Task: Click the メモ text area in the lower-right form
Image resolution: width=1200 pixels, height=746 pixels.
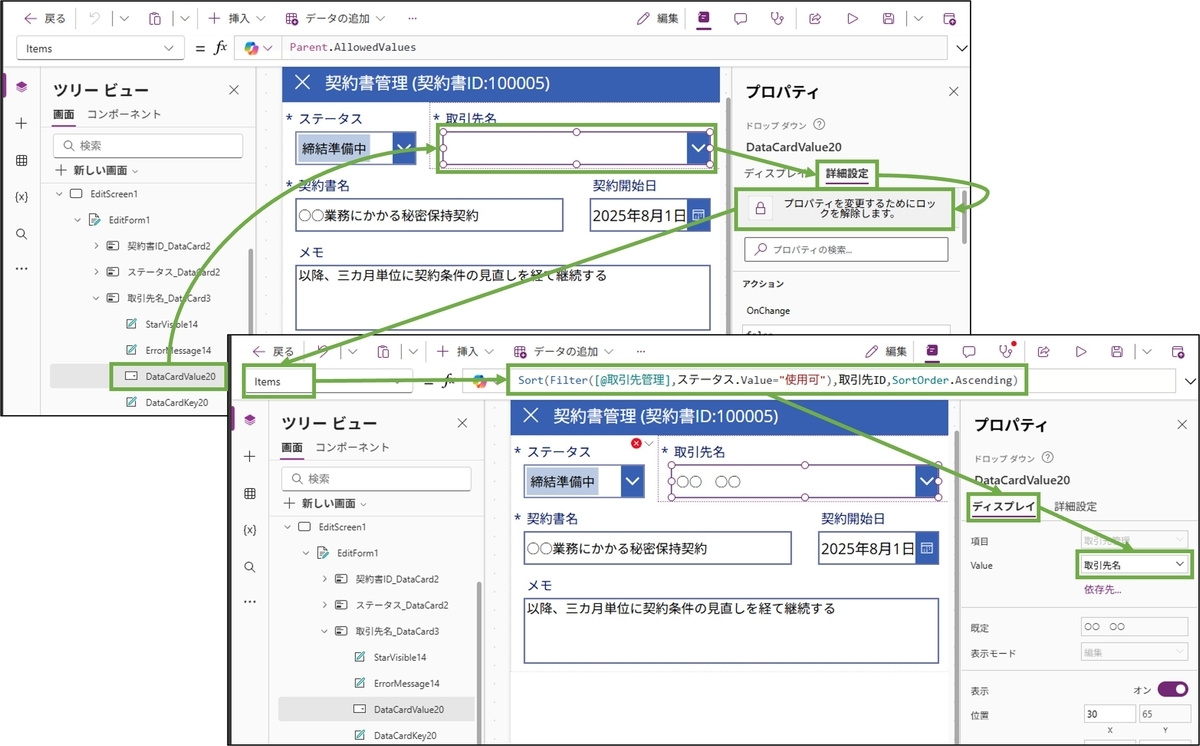Action: pos(732,630)
